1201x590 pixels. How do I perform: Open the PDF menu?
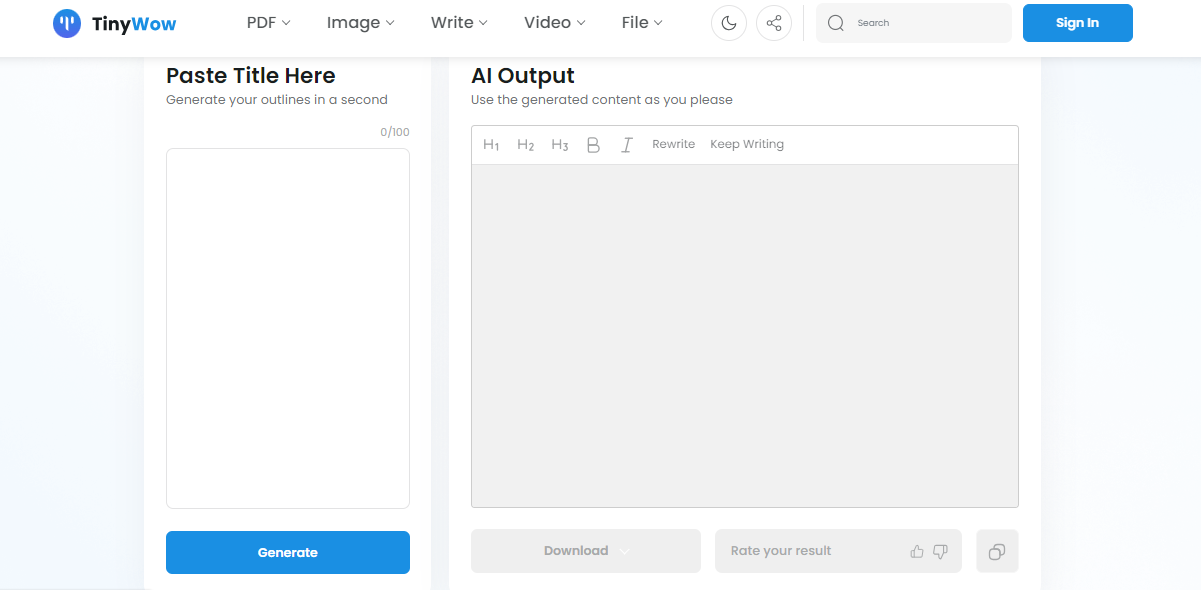[268, 22]
